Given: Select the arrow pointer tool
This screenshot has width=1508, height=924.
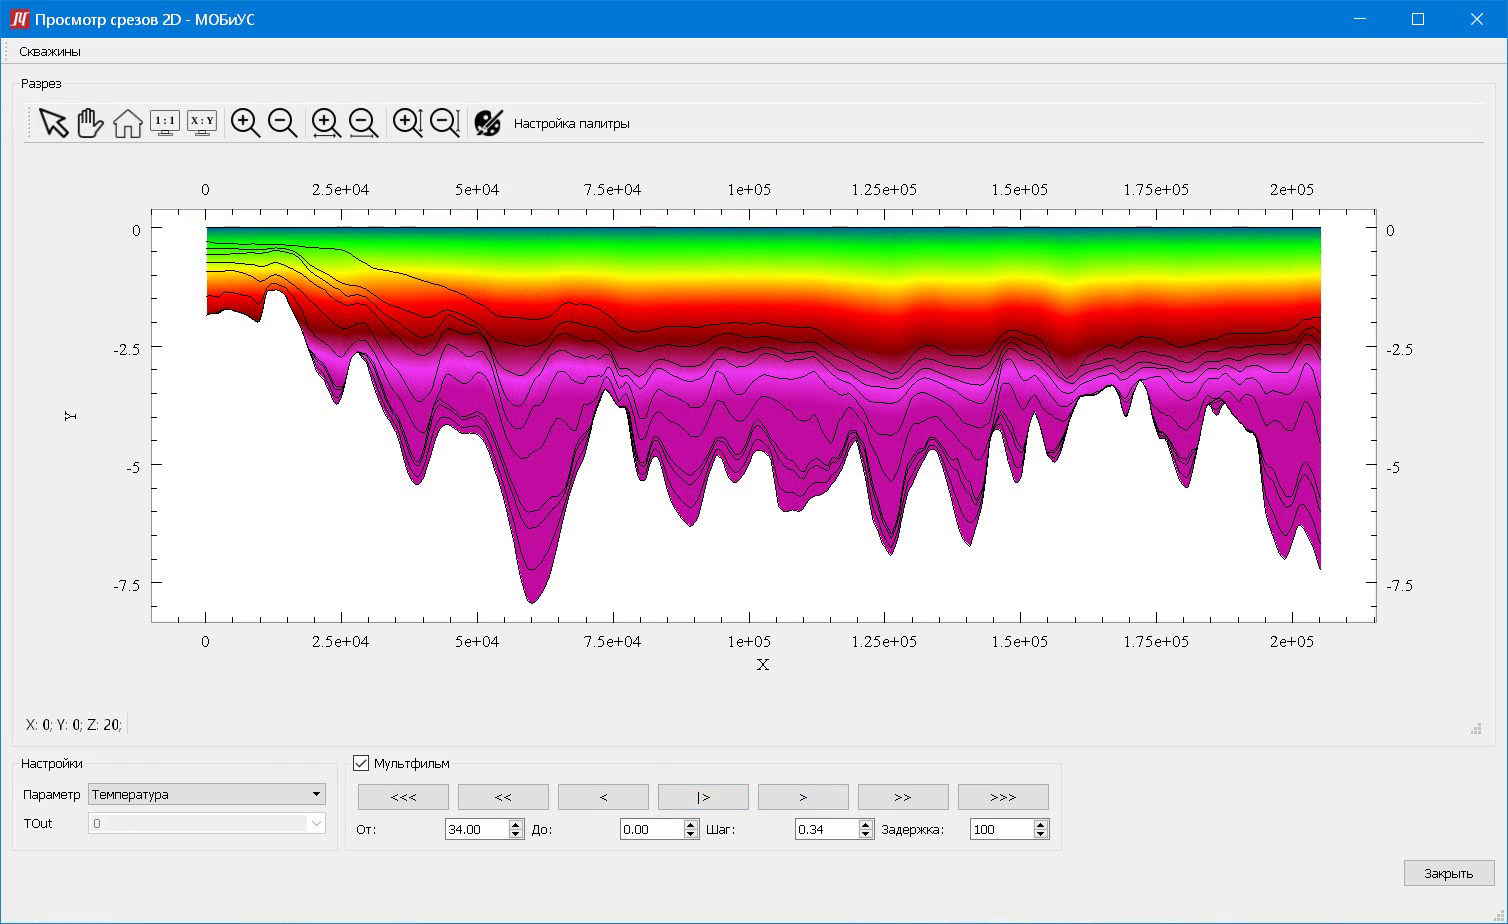Looking at the screenshot, I should click(54, 123).
